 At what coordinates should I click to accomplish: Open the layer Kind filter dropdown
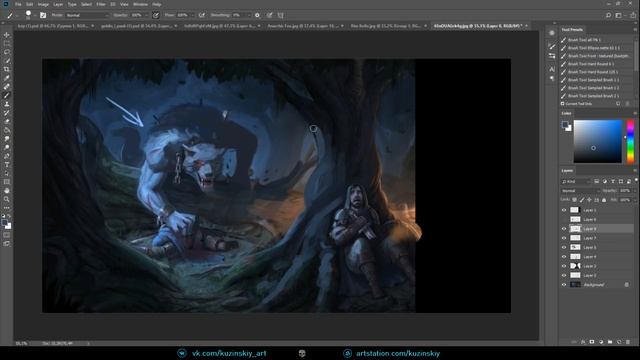click(576, 181)
